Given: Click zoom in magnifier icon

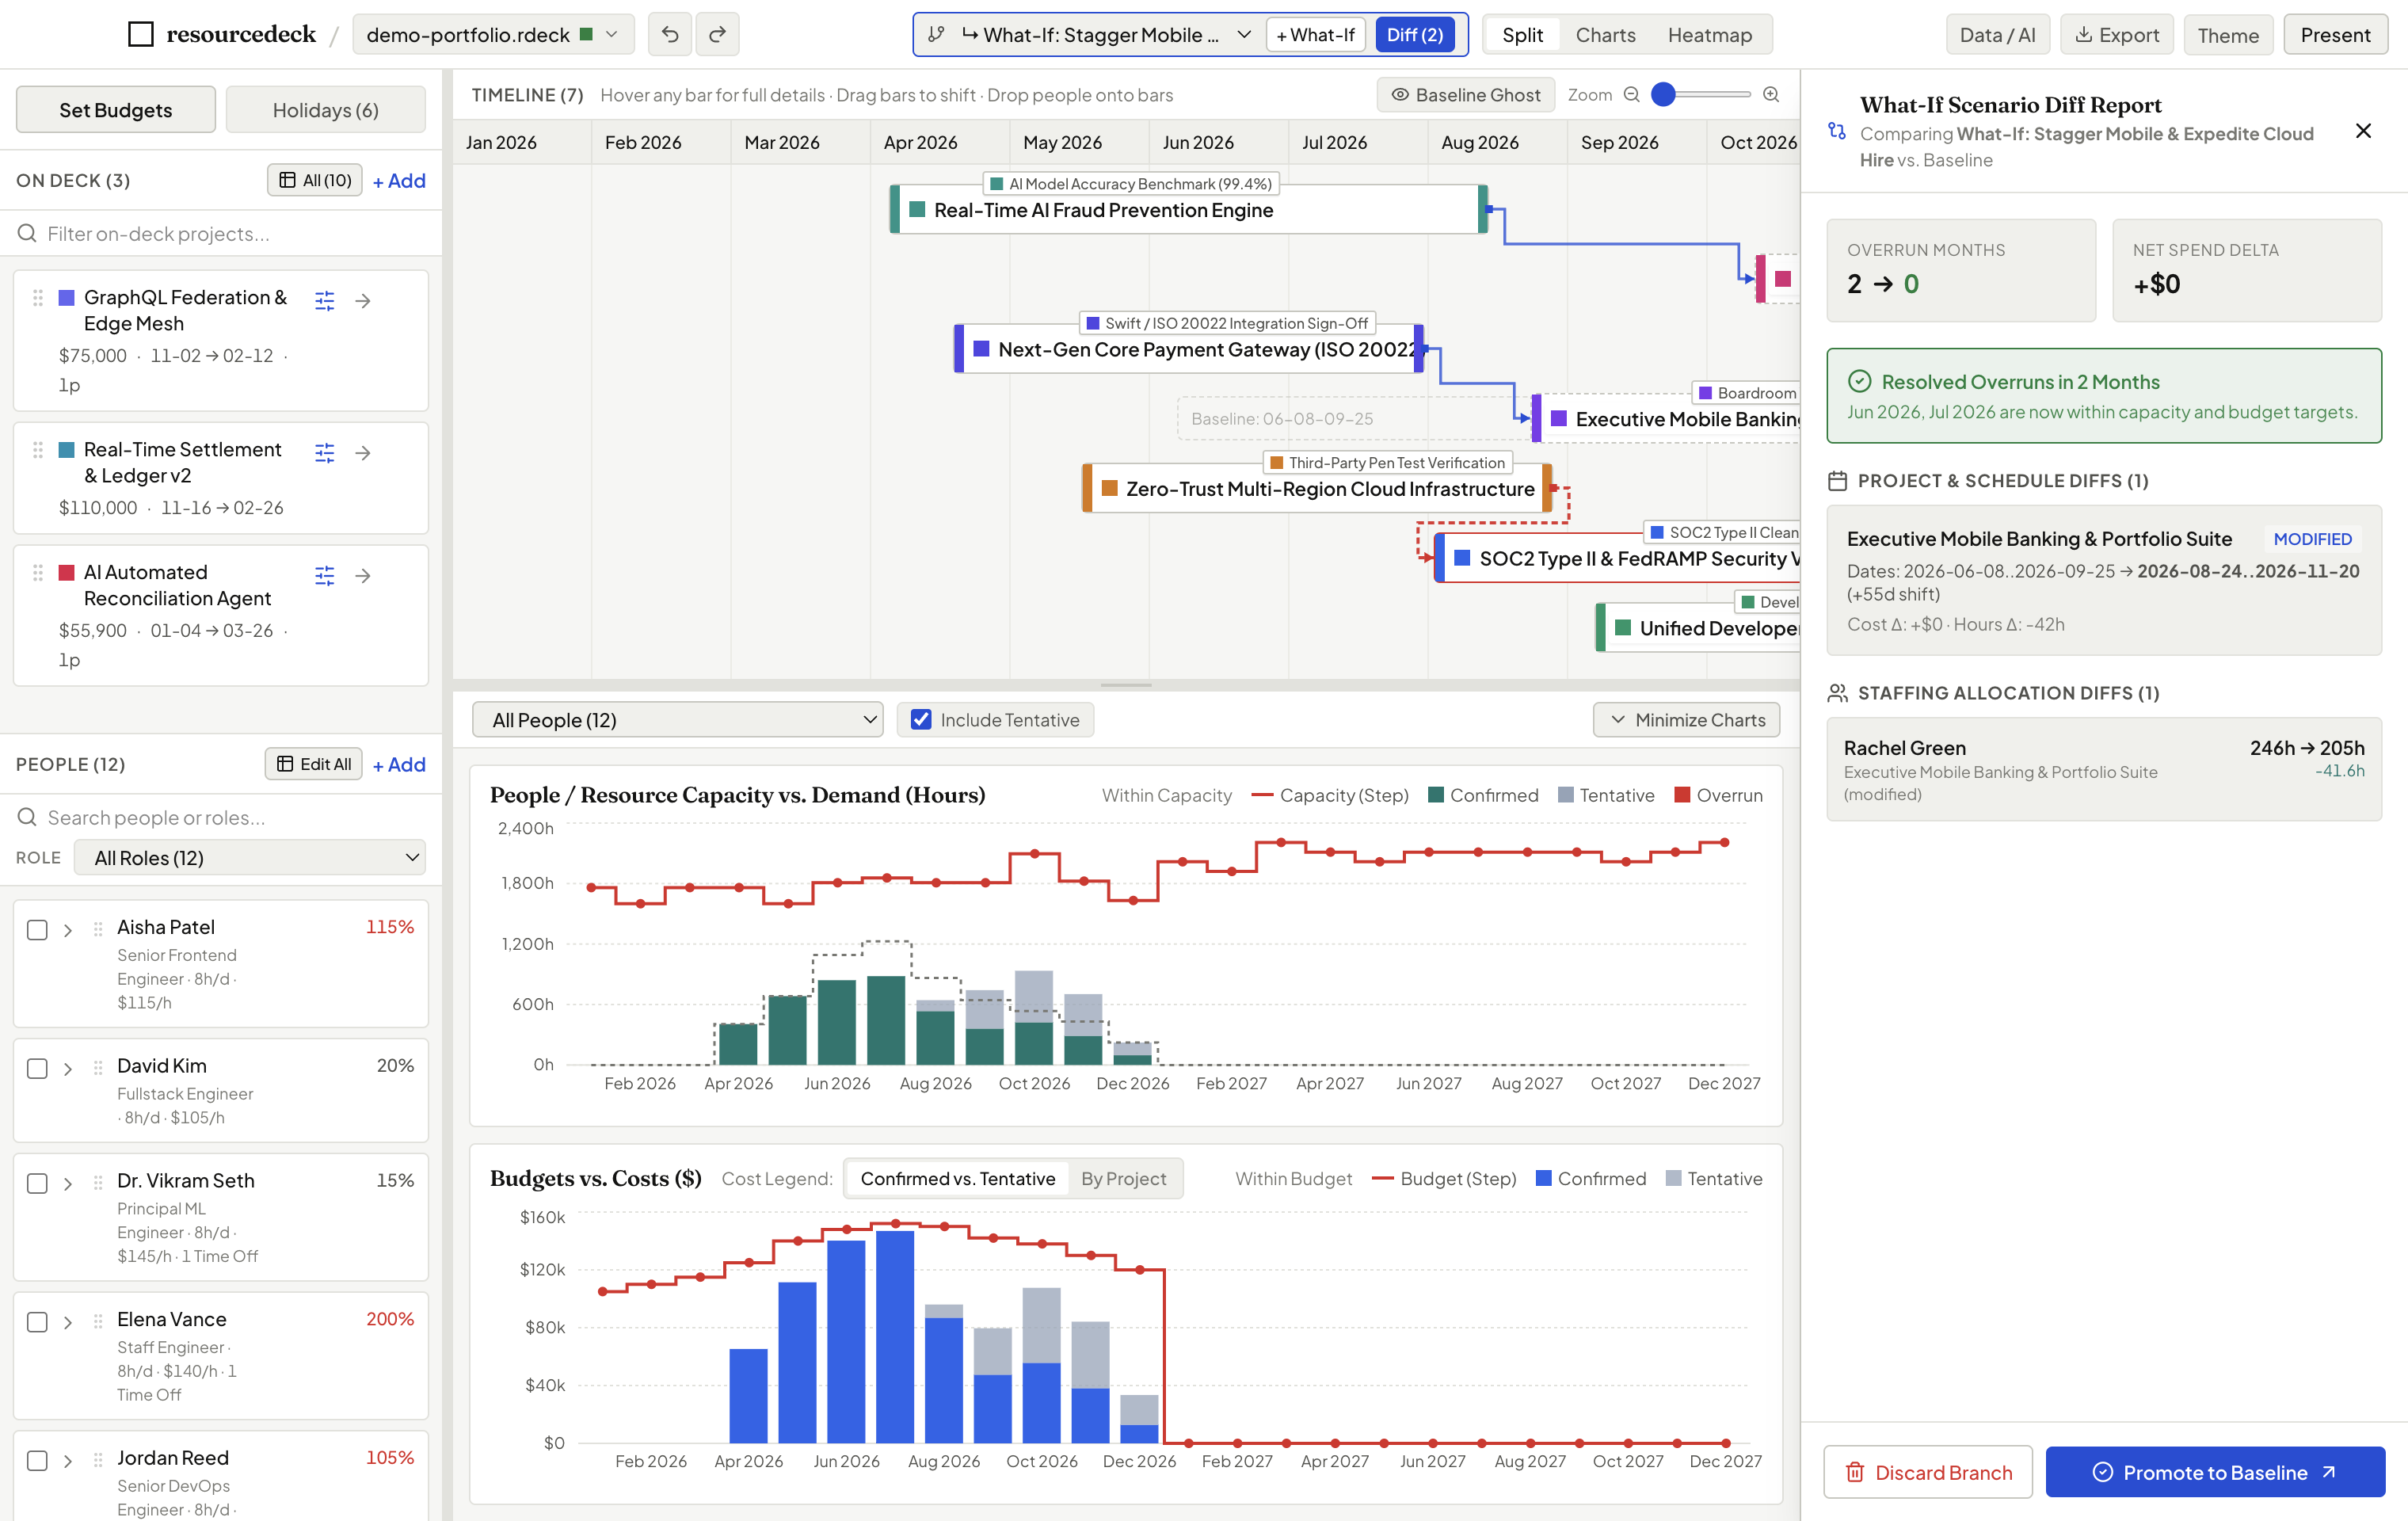Looking at the screenshot, I should [1771, 95].
